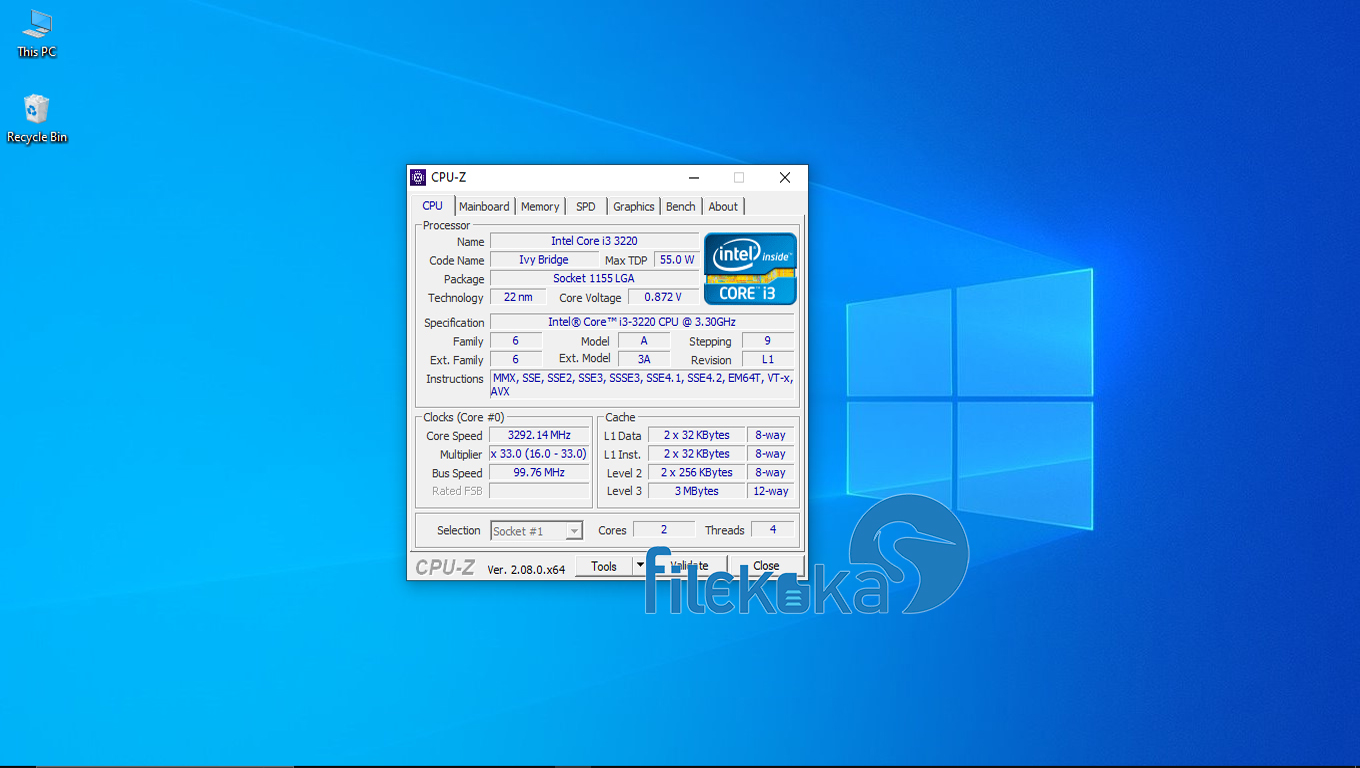Click the Bus Speed value 99.76 MHz
This screenshot has height=768, width=1360.
[539, 473]
